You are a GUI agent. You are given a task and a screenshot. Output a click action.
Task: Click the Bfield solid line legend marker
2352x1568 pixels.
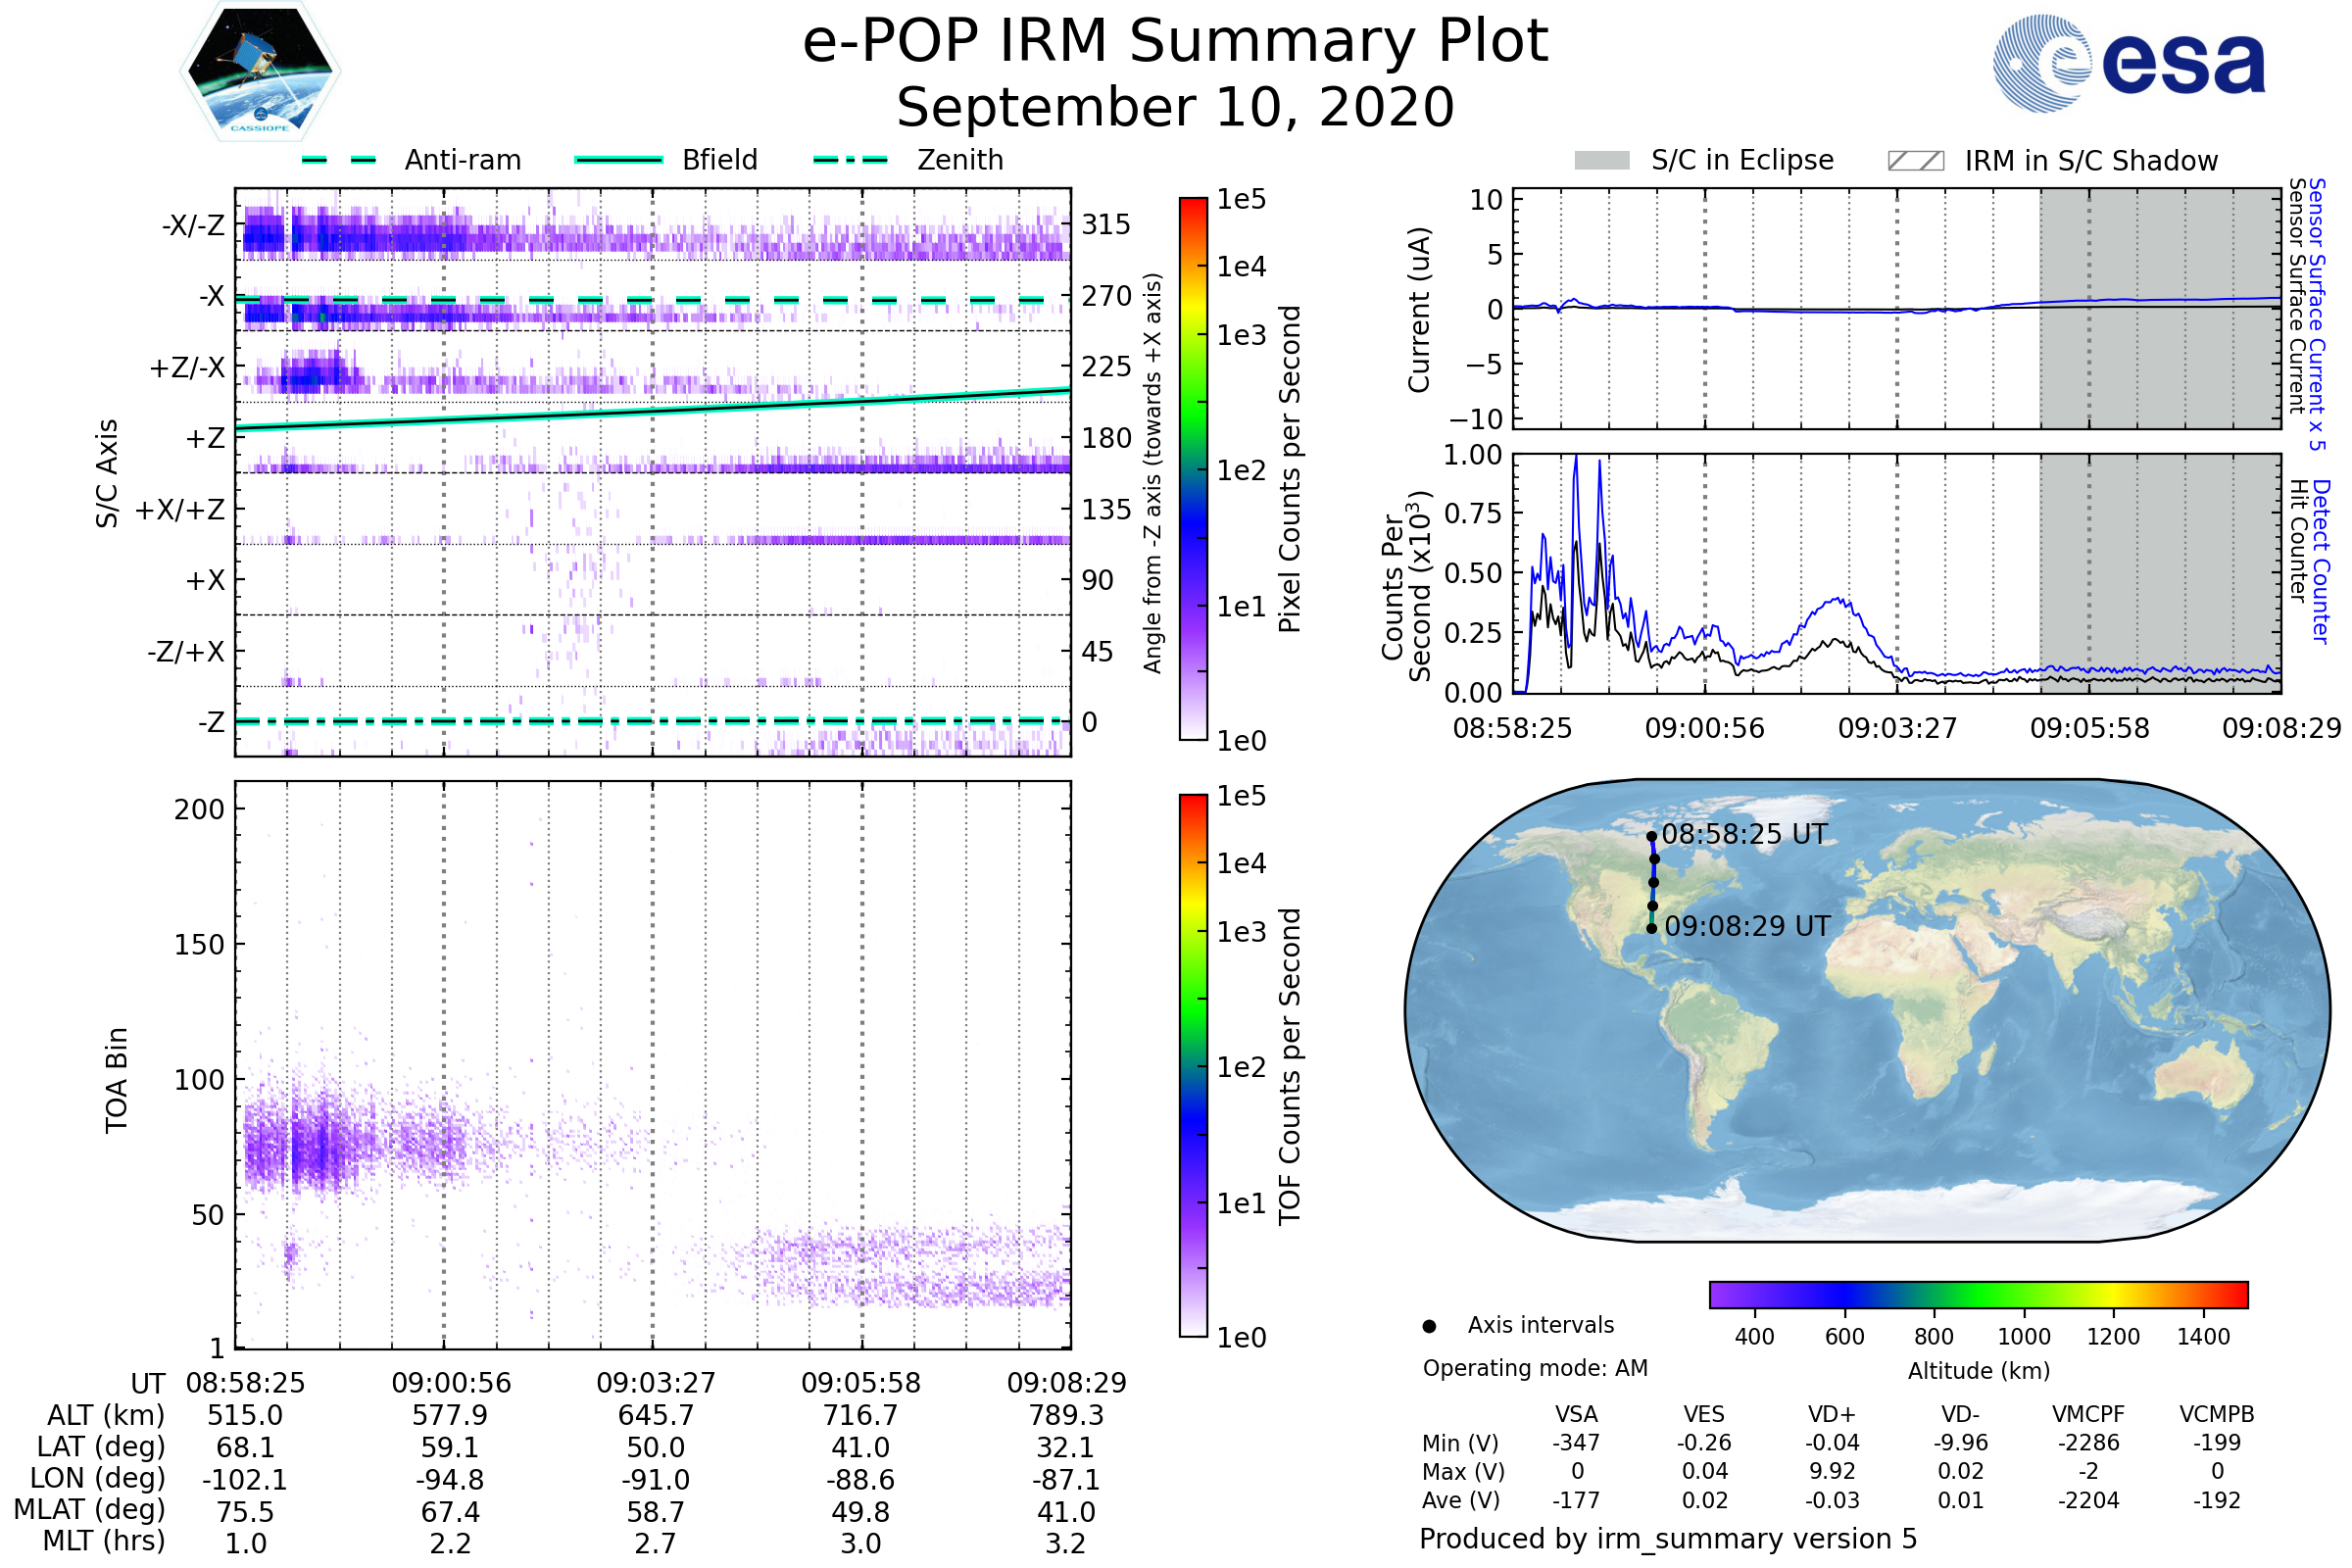tap(618, 160)
